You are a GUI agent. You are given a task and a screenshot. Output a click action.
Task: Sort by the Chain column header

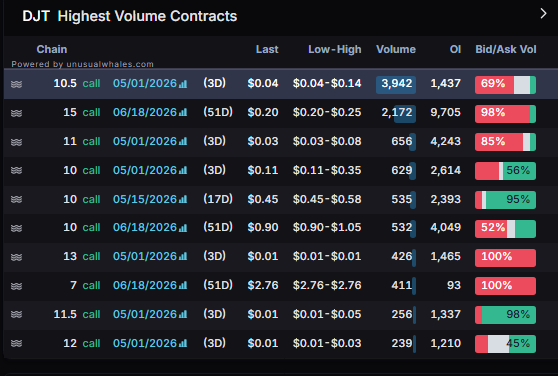pyautogui.click(x=52, y=49)
